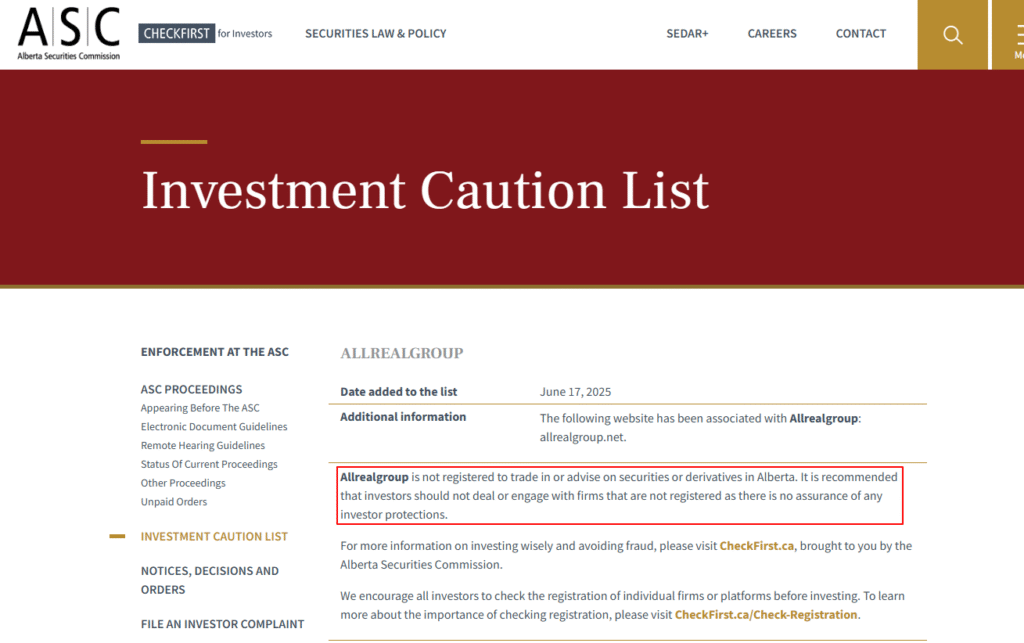This screenshot has width=1024, height=643.
Task: Open Remote Hearing Guidelines
Action: coord(202,445)
